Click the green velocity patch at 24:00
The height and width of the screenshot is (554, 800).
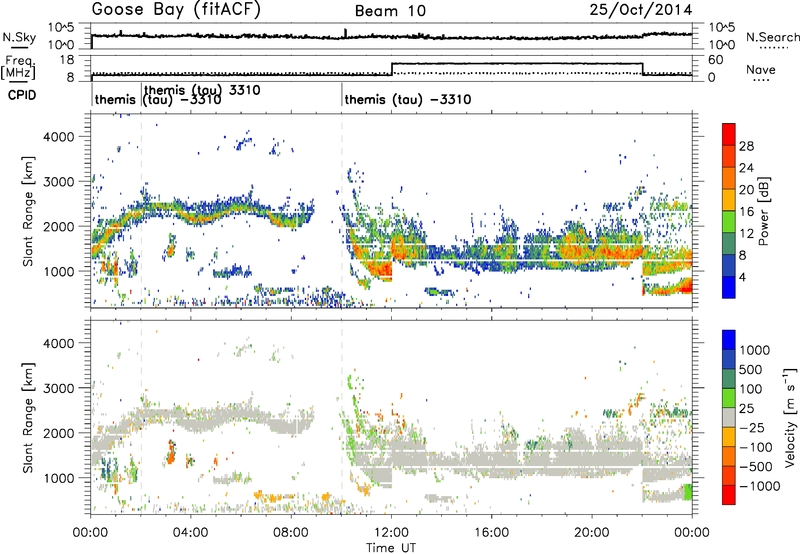[x=688, y=492]
